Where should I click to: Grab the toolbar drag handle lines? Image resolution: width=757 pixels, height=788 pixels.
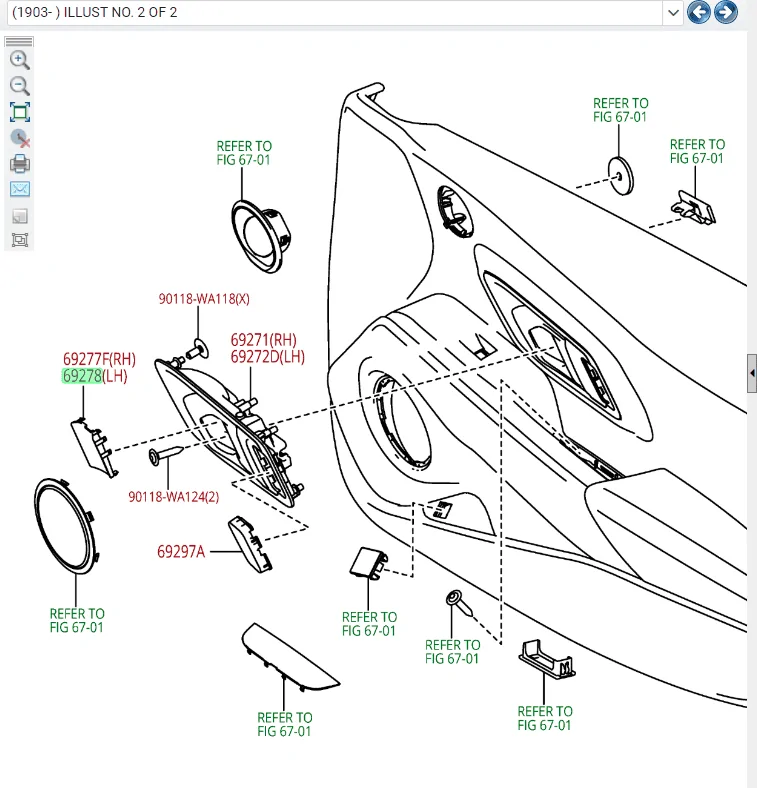coord(19,41)
